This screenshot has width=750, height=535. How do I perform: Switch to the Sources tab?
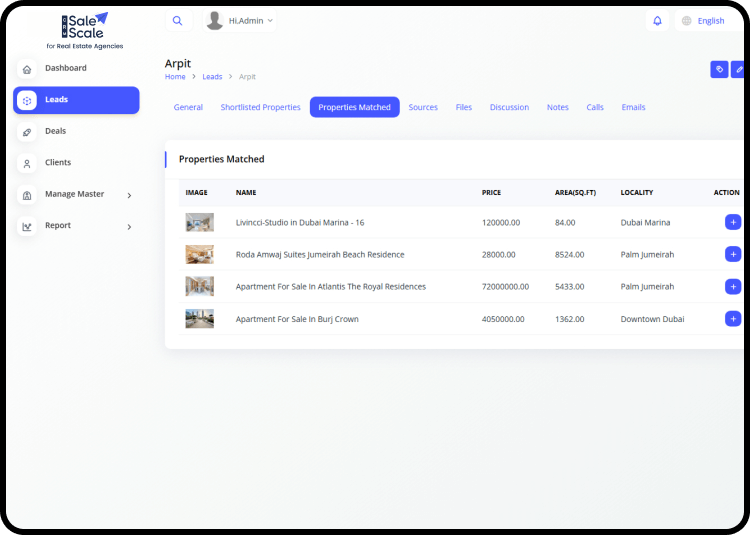[x=423, y=107]
